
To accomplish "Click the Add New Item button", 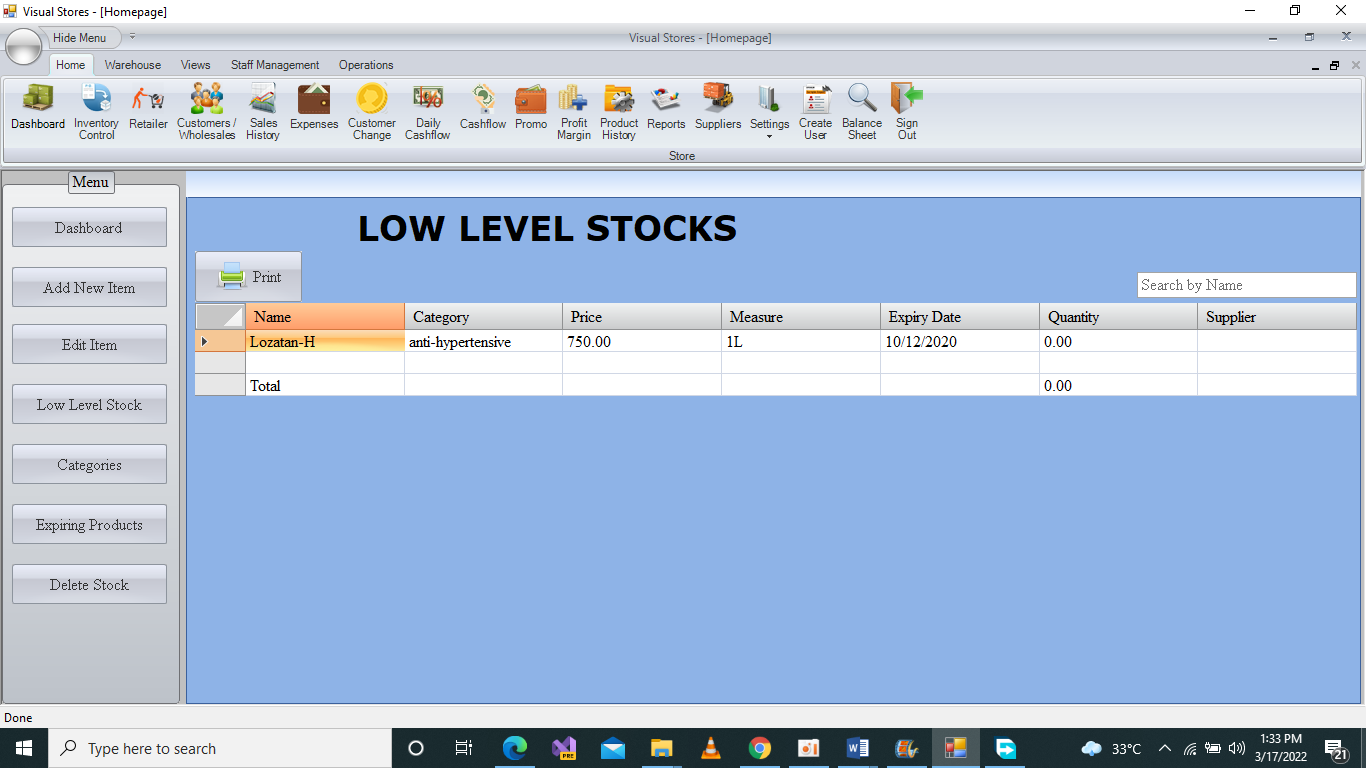I will (89, 287).
